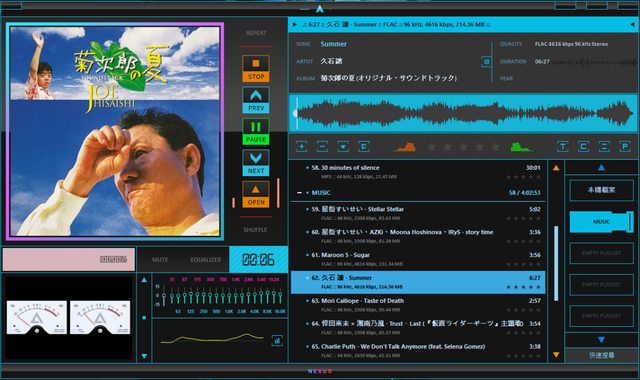Click the plus icon in the playlist toolbar
Screen dimensions: 640x380
302,147
